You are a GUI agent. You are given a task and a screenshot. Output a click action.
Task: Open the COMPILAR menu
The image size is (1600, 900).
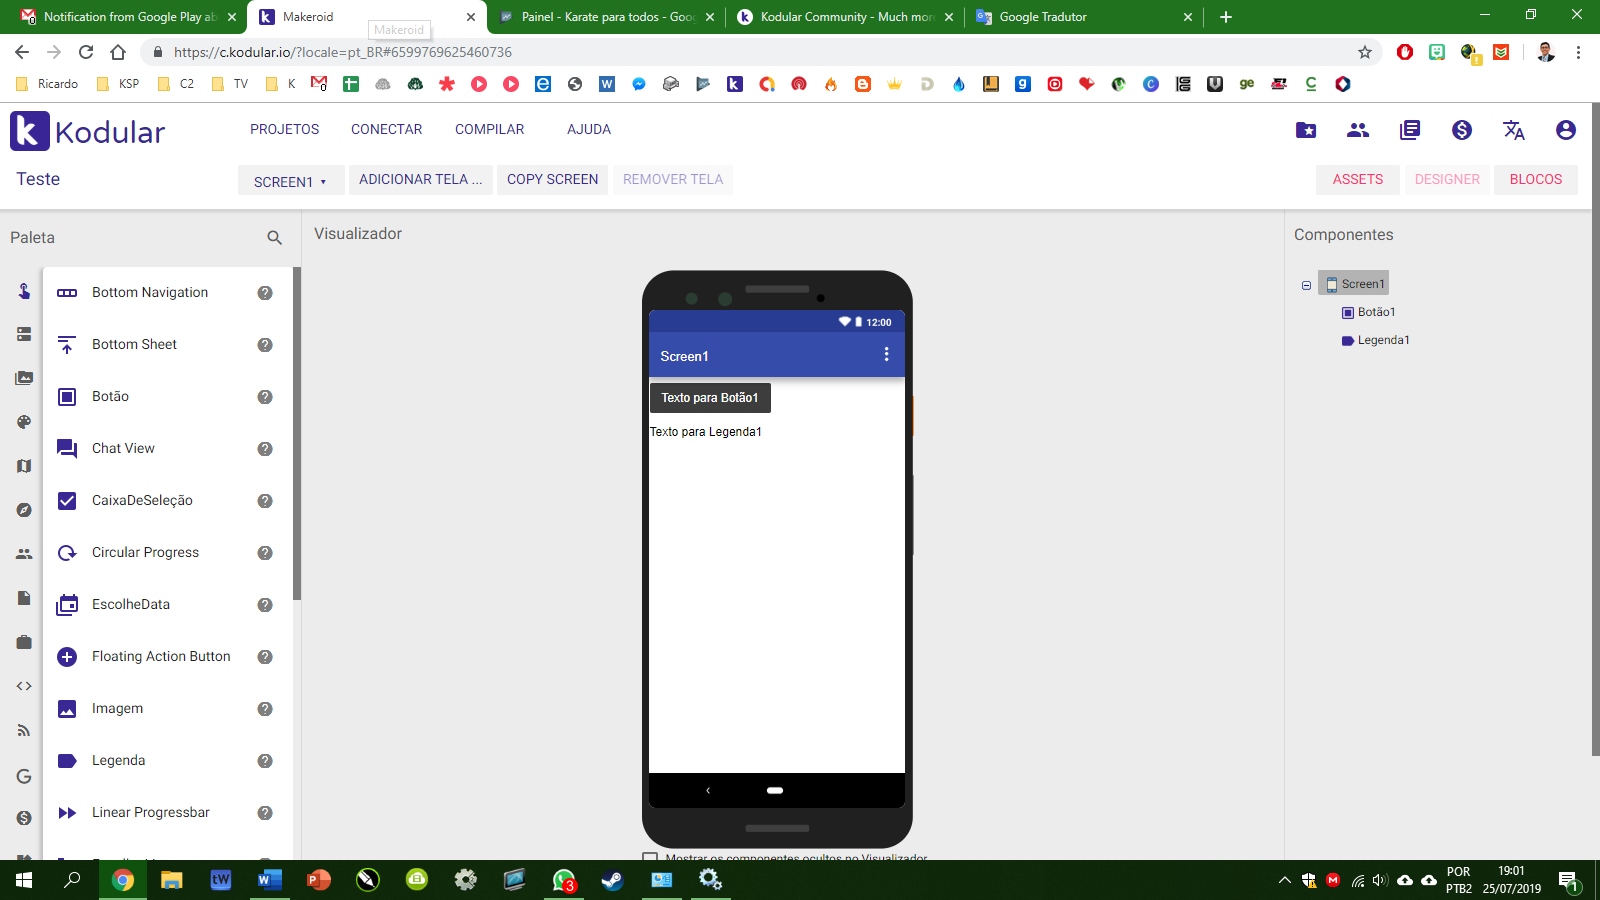point(490,129)
